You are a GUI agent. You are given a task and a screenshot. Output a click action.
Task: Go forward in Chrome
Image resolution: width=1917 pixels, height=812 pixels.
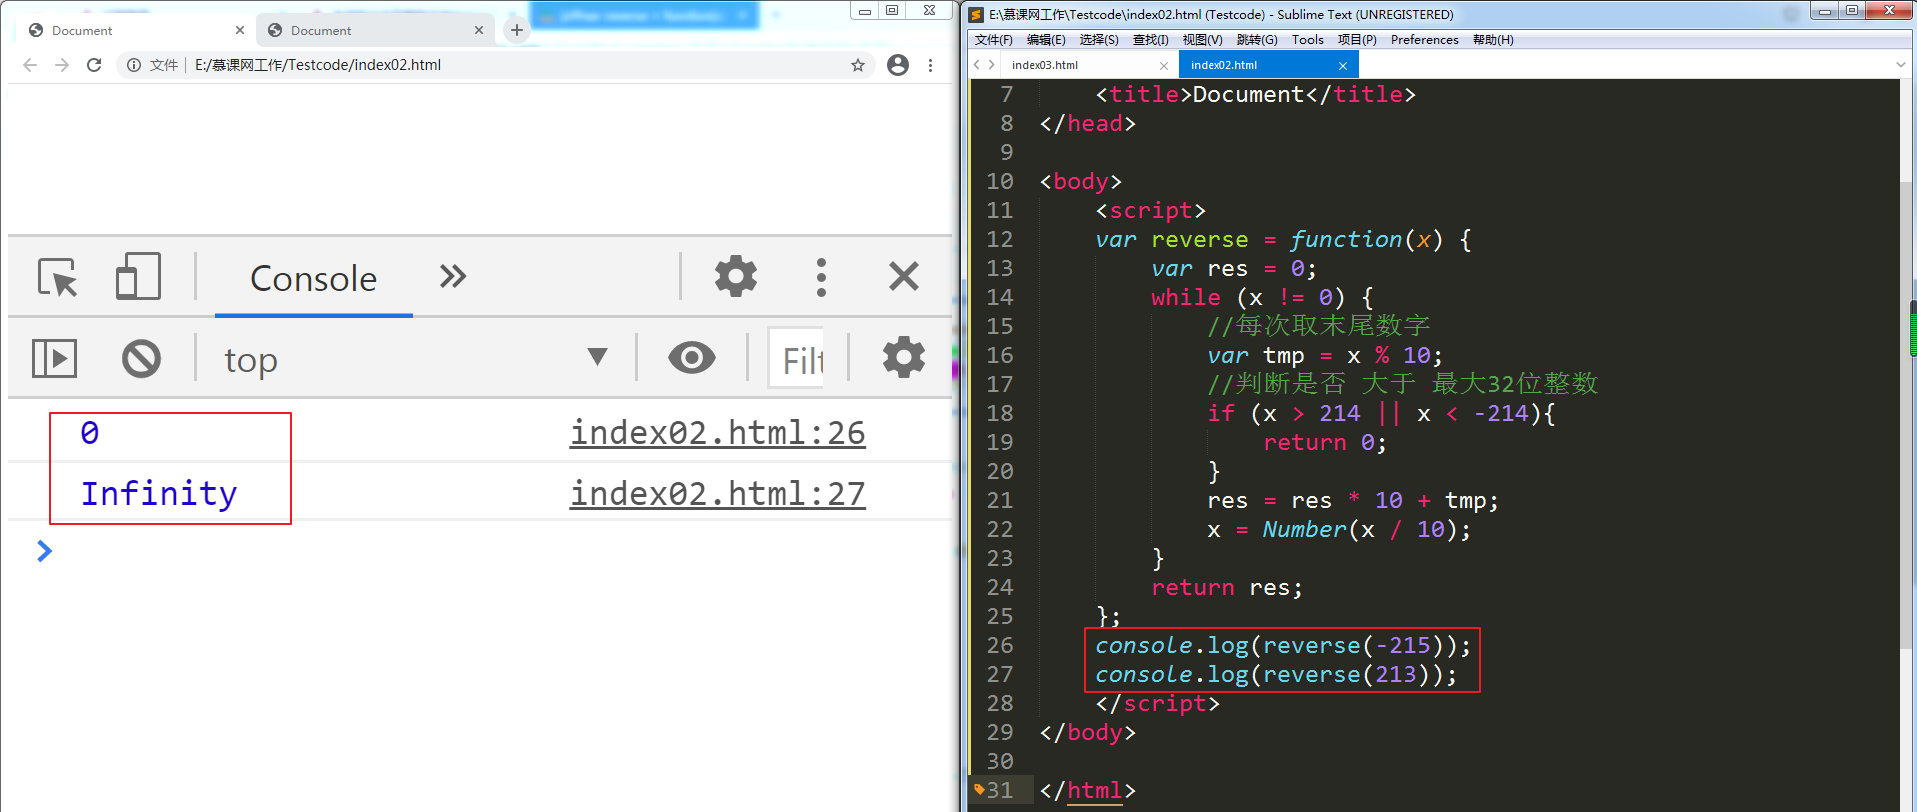tap(62, 65)
